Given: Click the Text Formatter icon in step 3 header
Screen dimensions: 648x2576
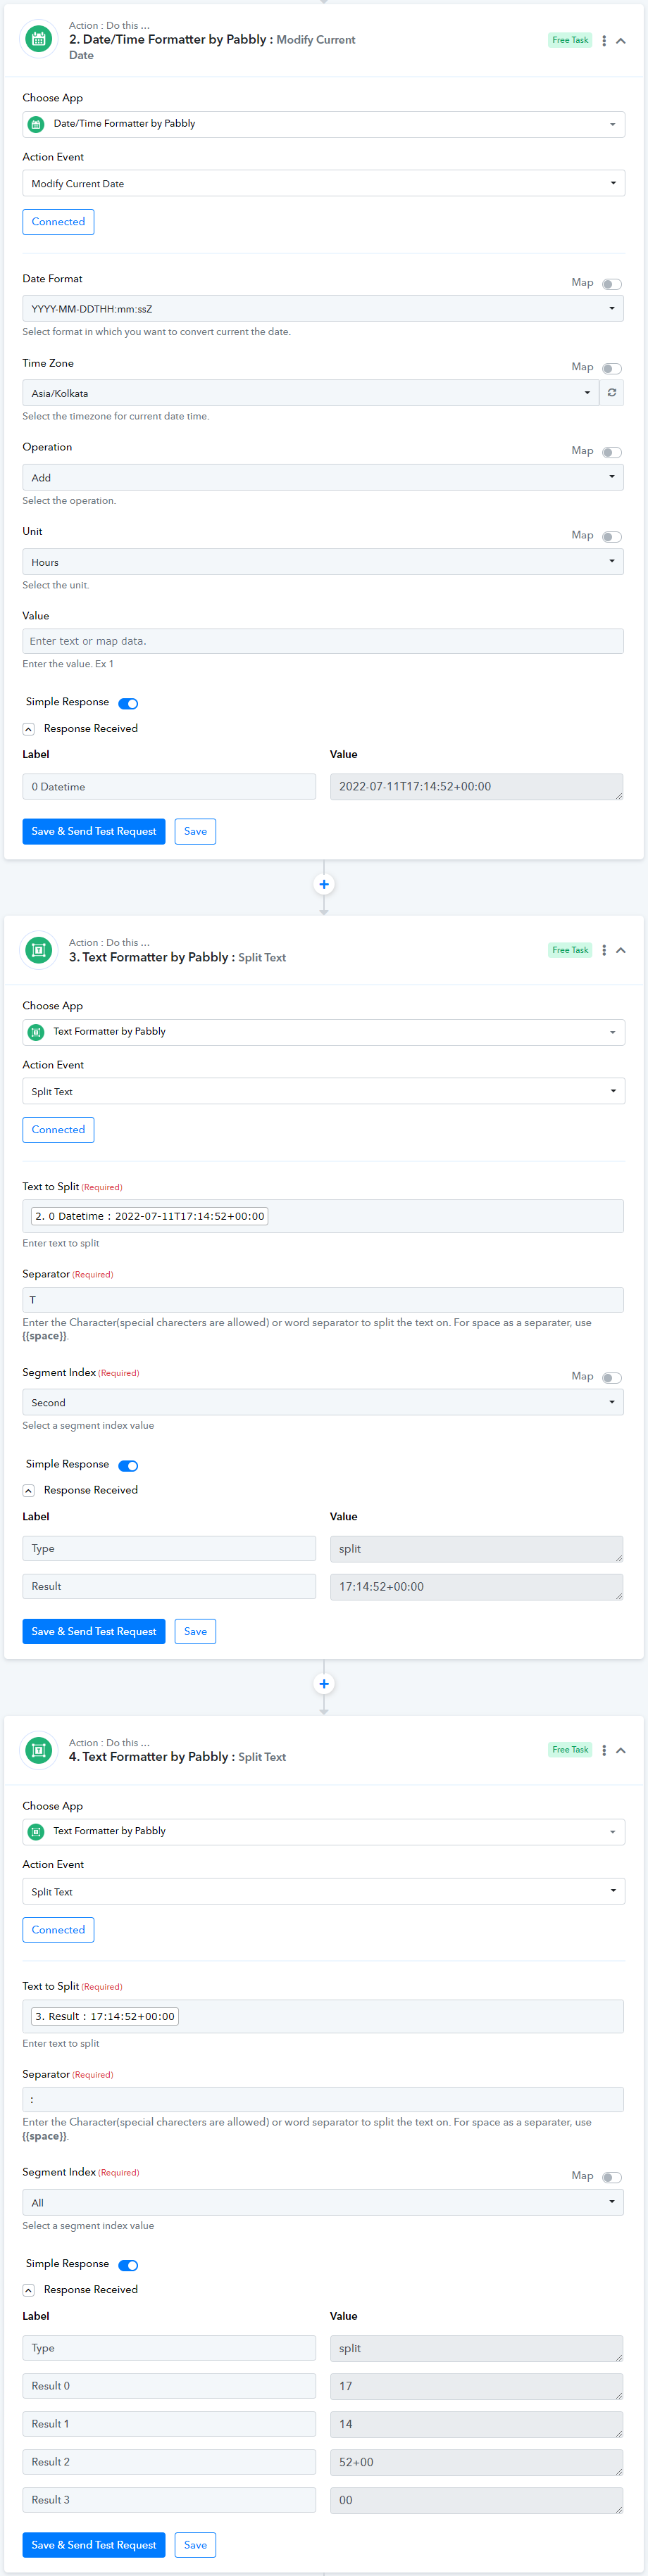Looking at the screenshot, I should pos(39,950).
